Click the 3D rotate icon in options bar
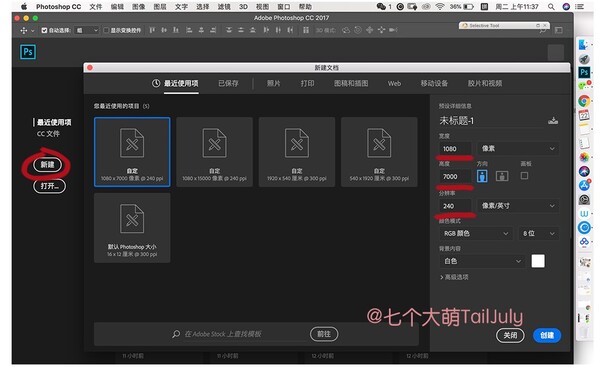The width and height of the screenshot is (600, 372). point(346,30)
